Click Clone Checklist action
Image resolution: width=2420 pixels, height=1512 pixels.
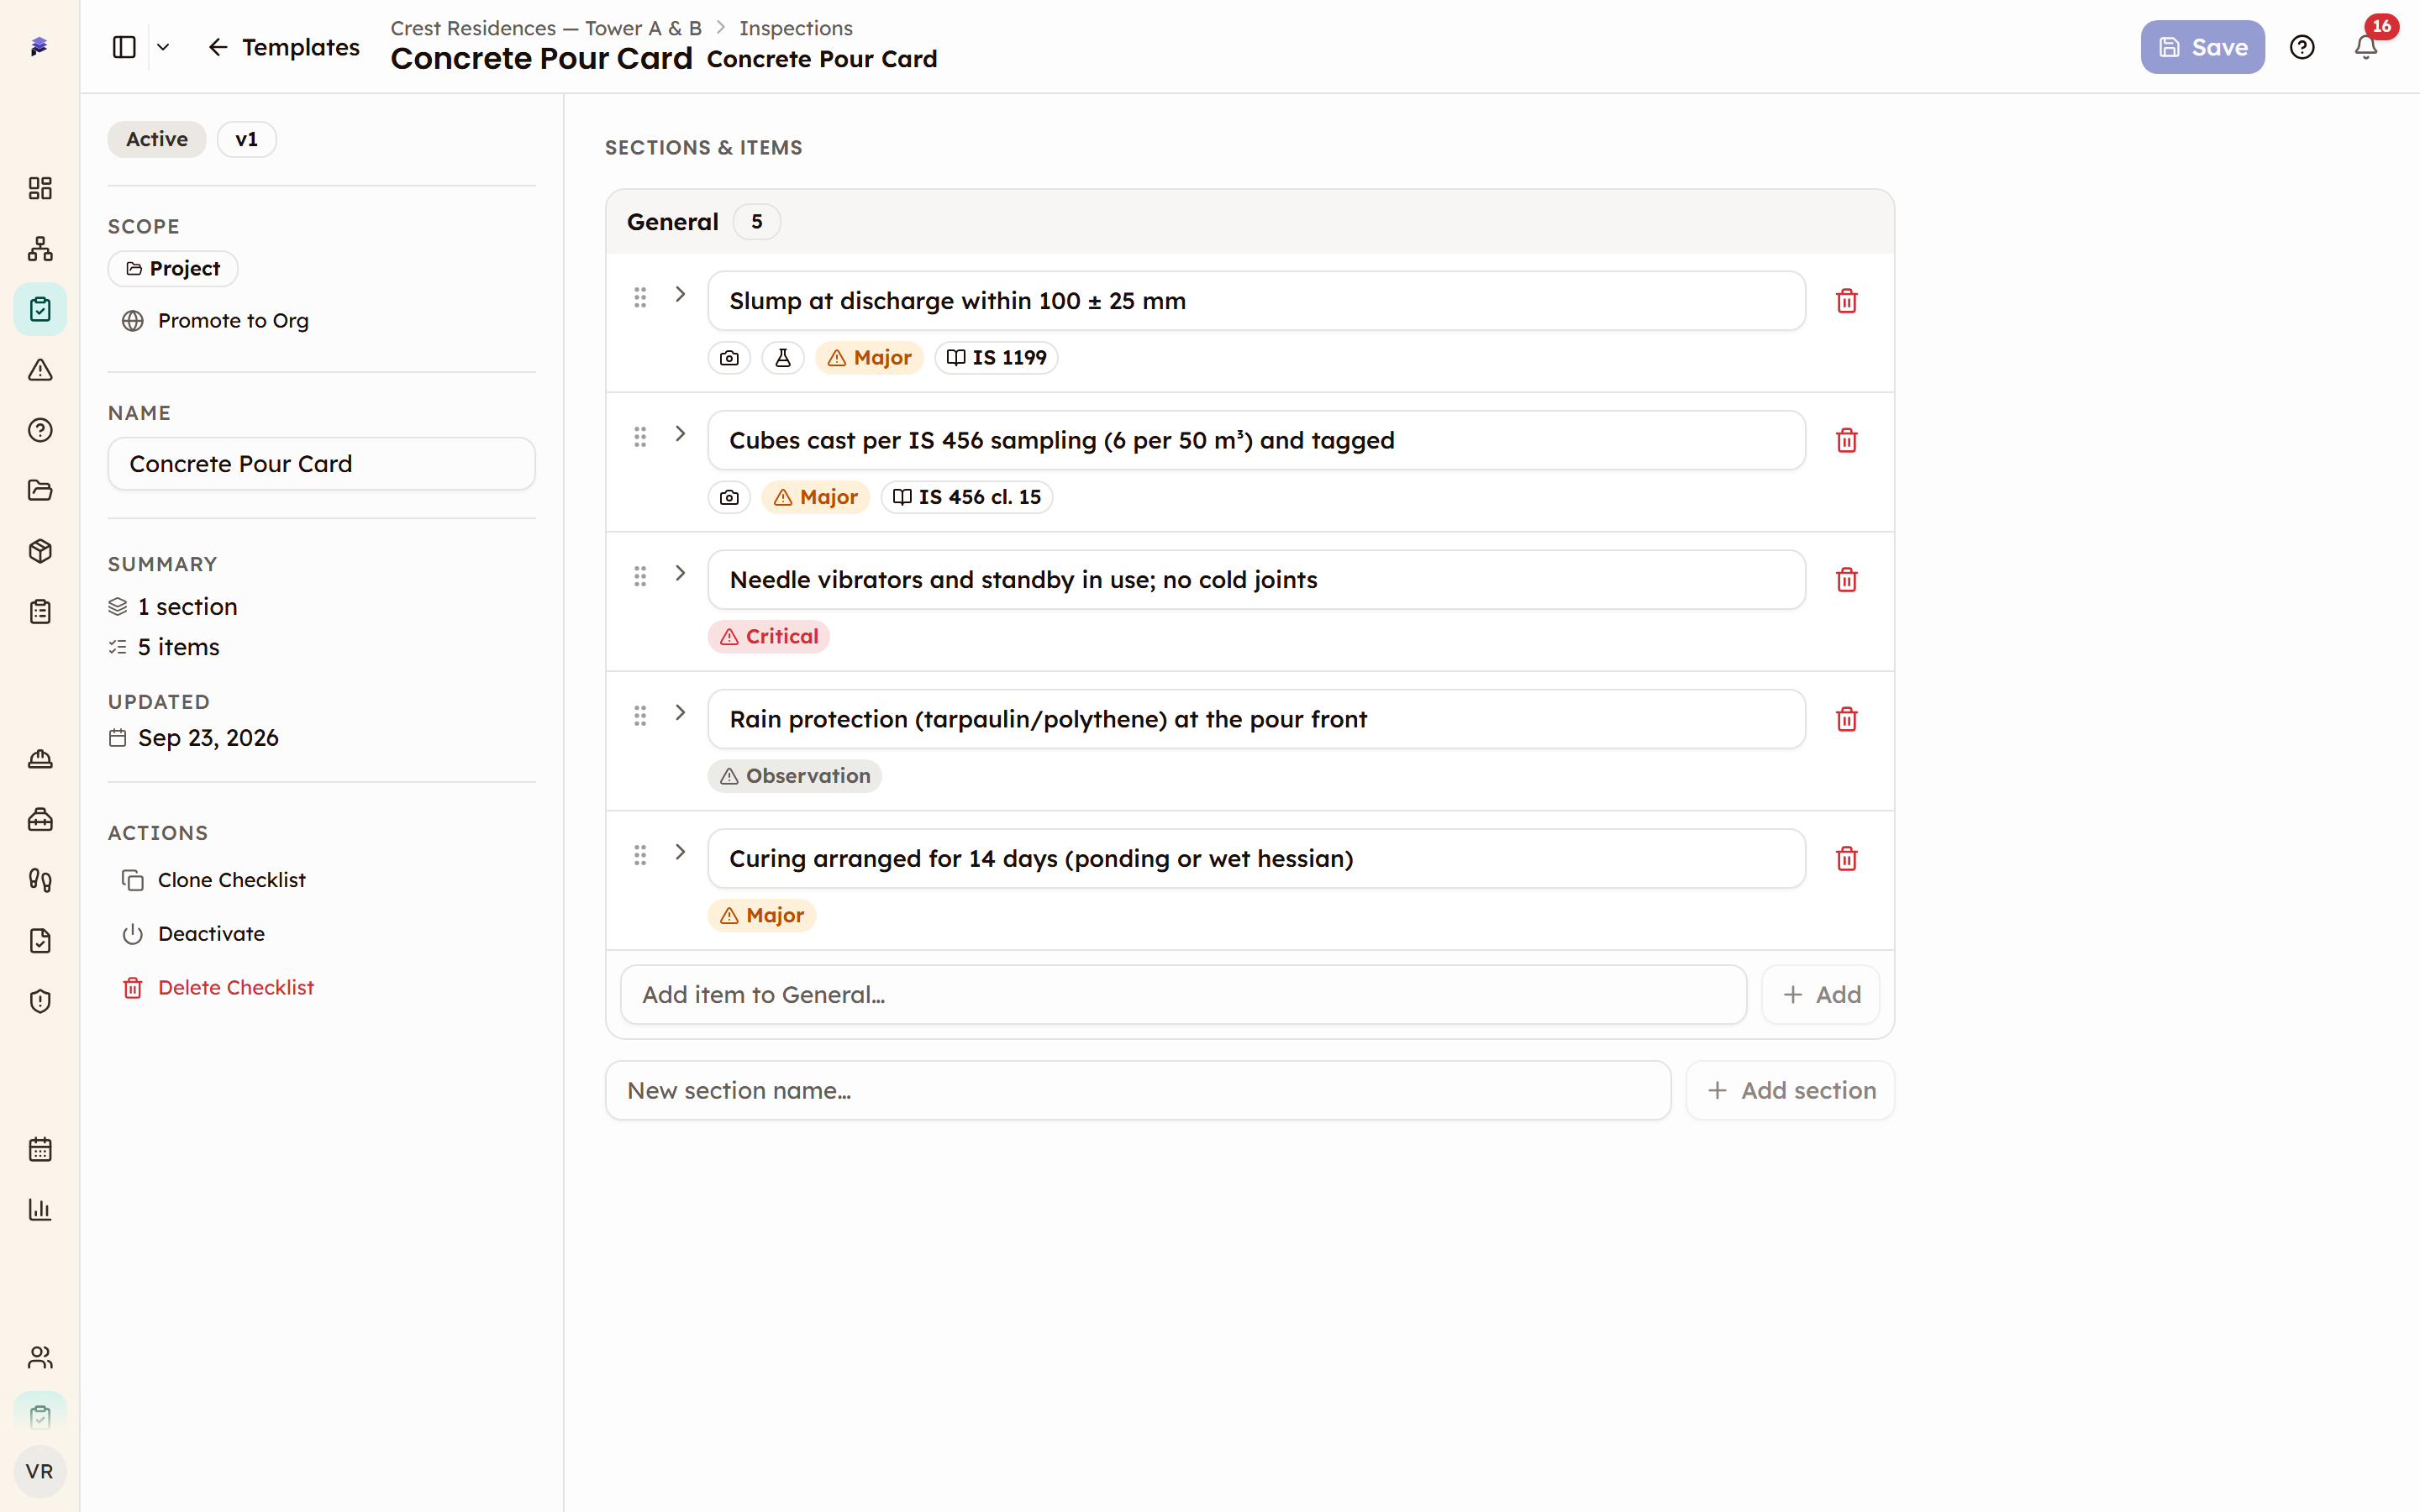click(213, 880)
